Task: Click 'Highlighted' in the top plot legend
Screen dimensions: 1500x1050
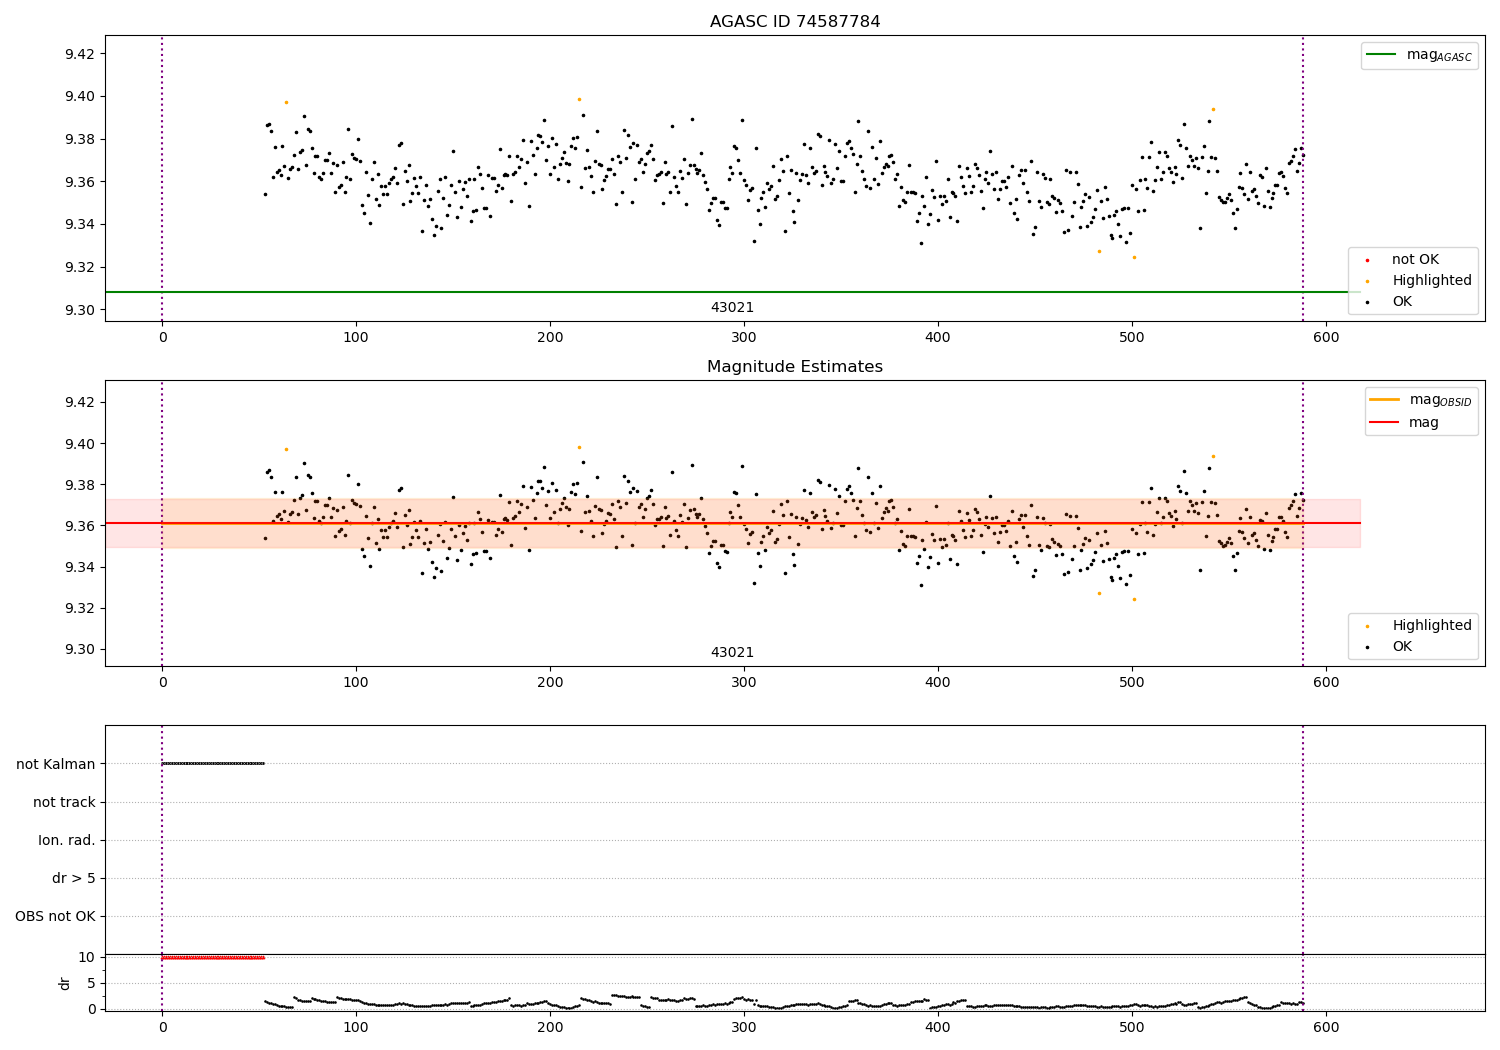Action: tap(1432, 281)
